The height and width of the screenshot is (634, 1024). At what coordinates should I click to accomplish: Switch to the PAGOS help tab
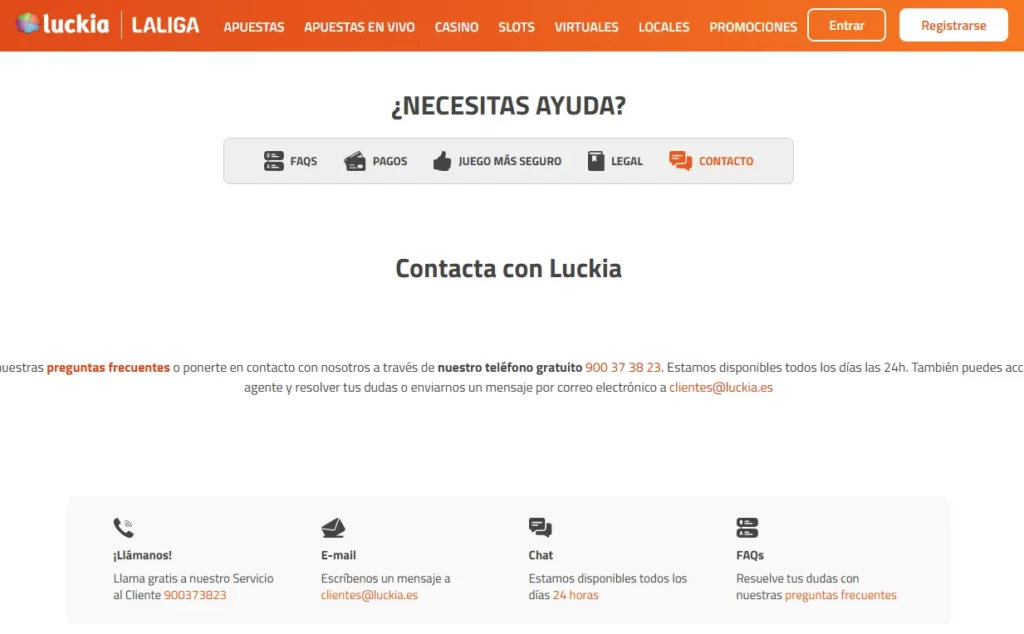(376, 161)
